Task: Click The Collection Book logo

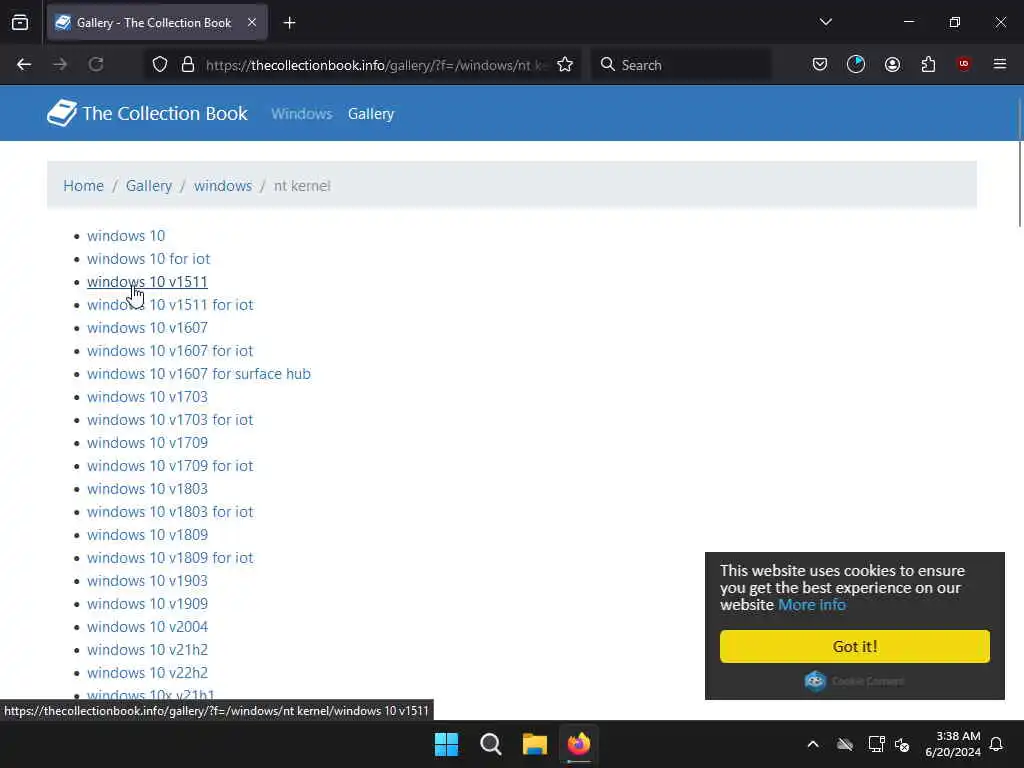Action: click(148, 114)
